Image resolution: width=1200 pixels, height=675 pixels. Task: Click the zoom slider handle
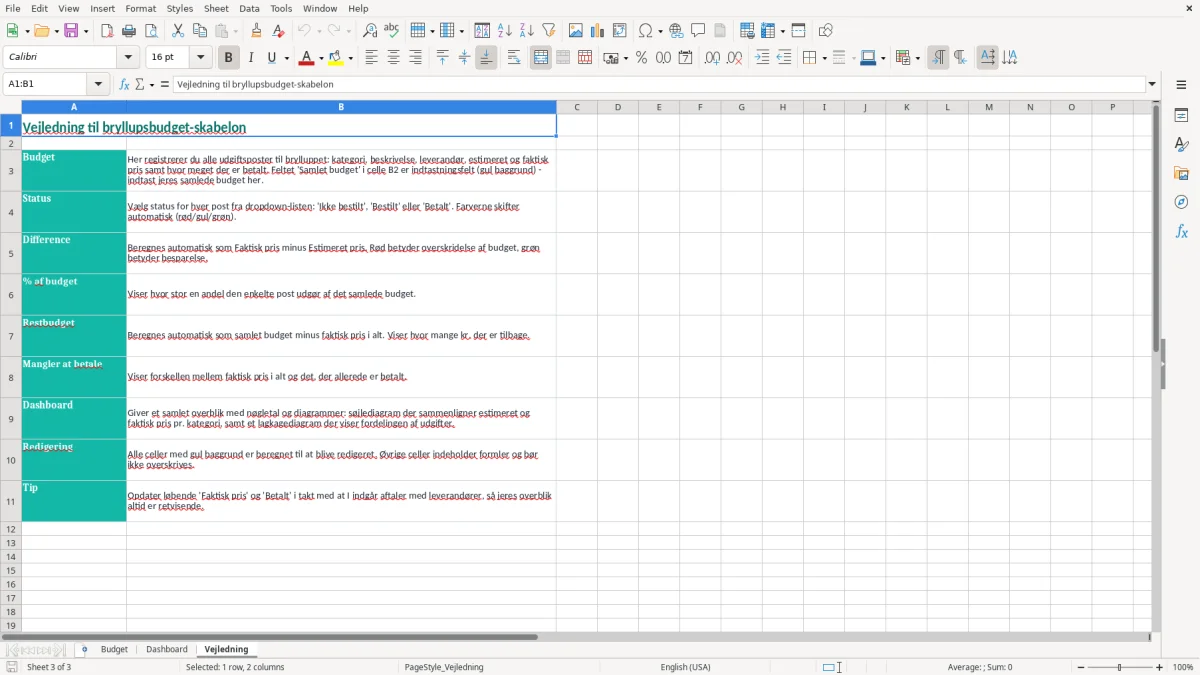tap(1119, 667)
